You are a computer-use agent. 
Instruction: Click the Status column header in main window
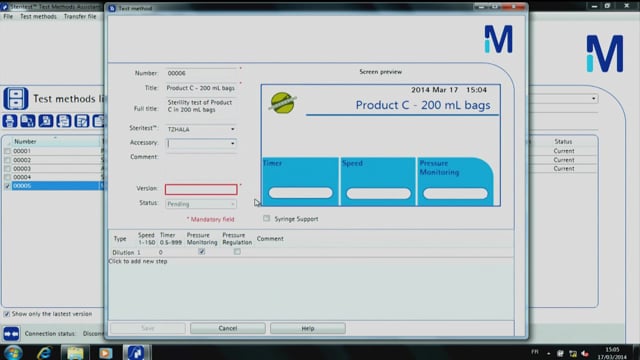pyautogui.click(x=563, y=142)
